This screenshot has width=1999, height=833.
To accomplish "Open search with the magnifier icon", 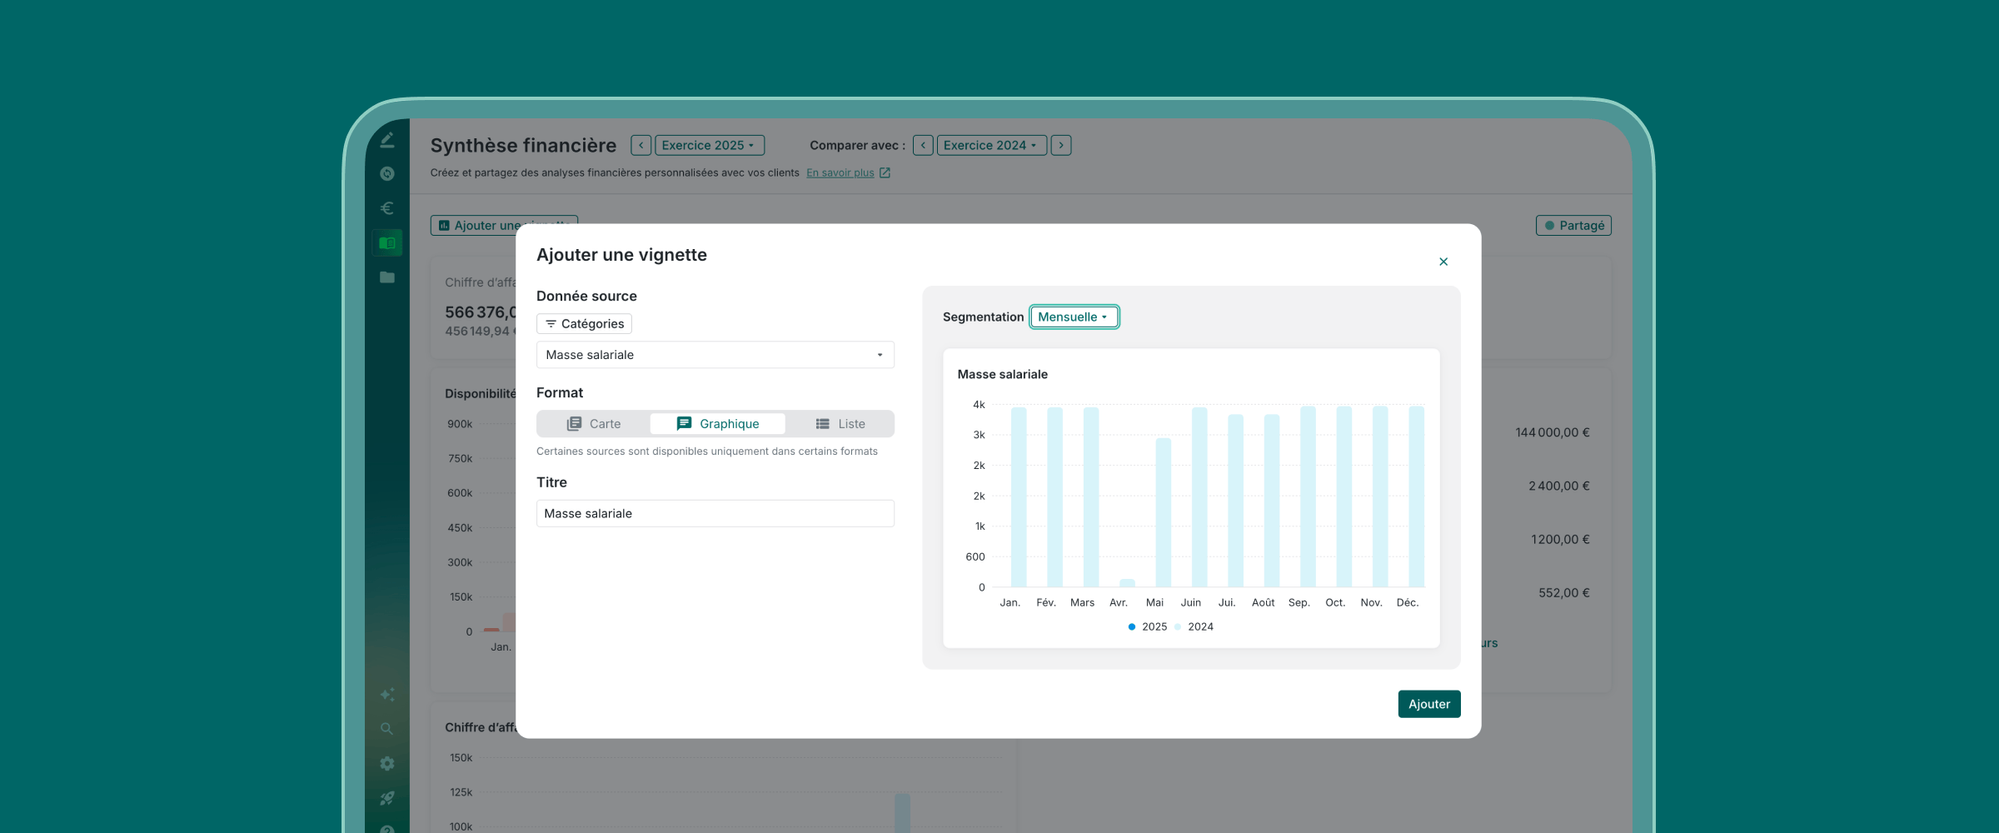I will [387, 729].
